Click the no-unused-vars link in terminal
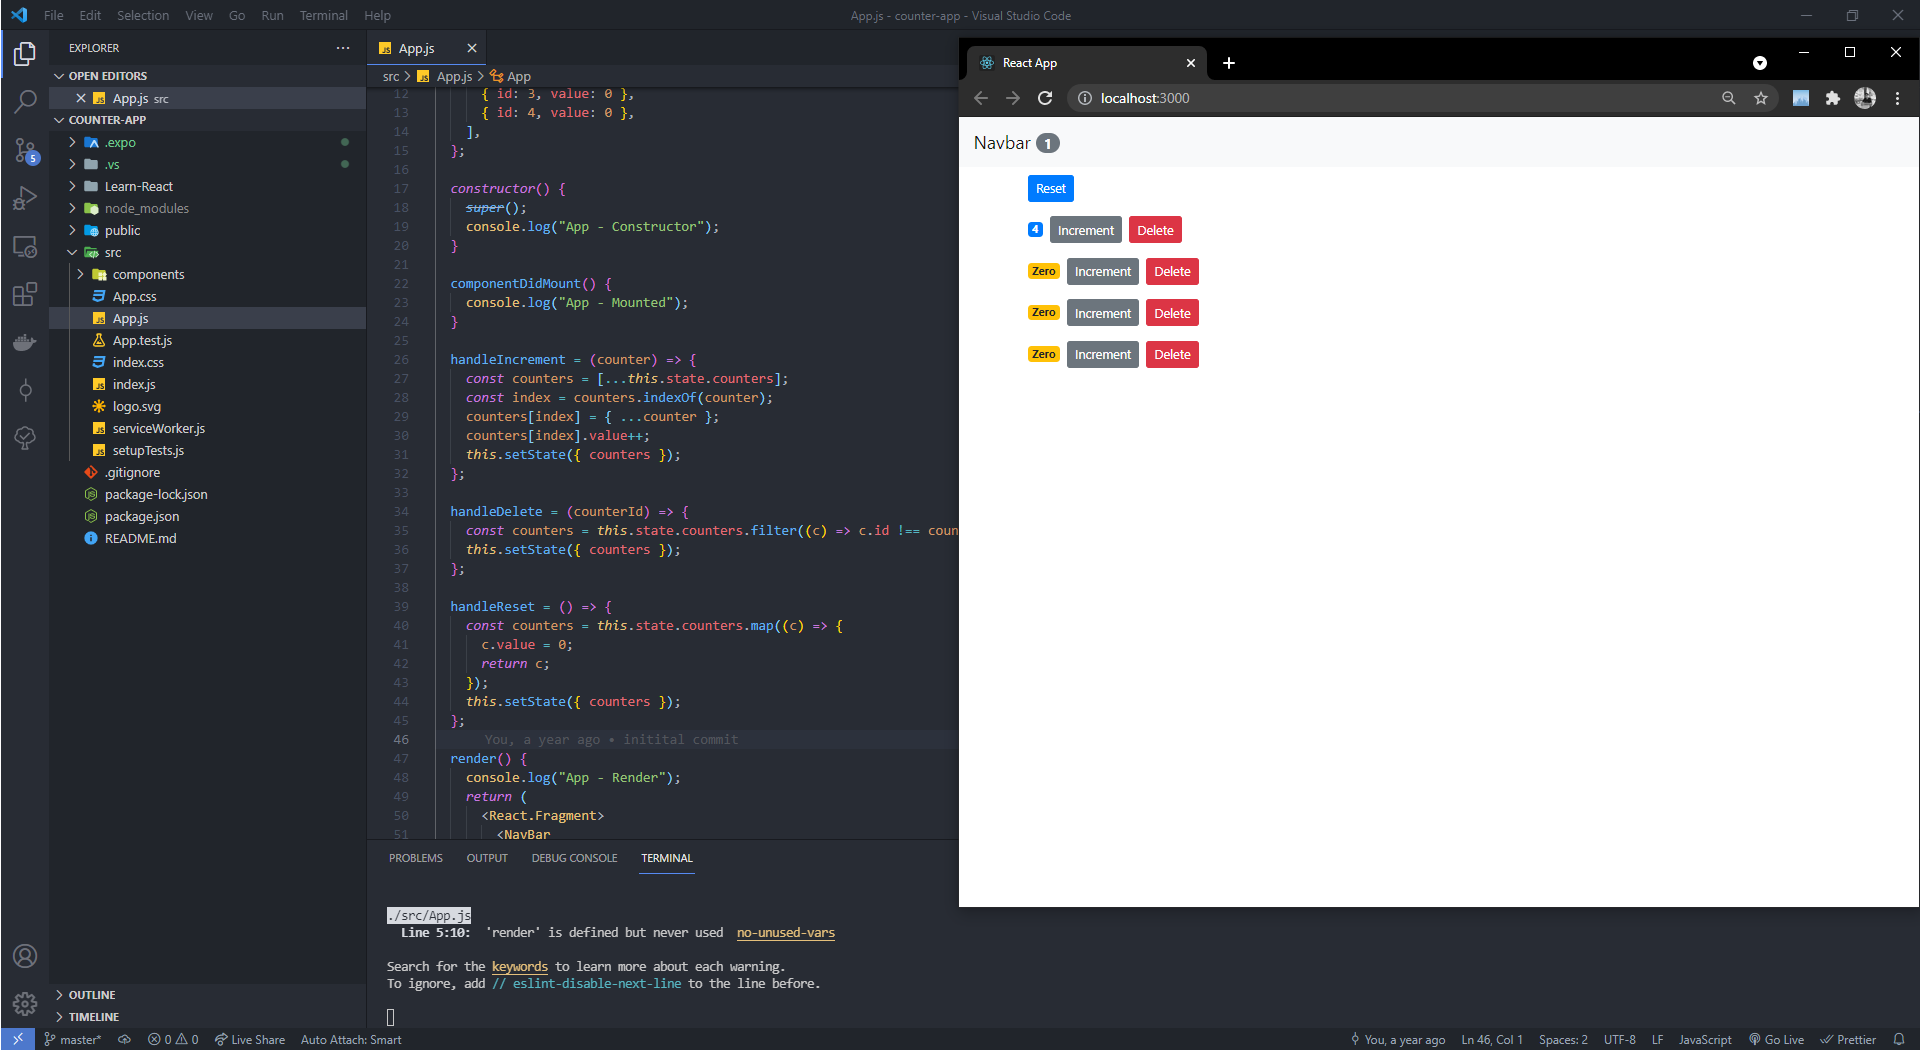Screen dimensions: 1920x1050 786,933
